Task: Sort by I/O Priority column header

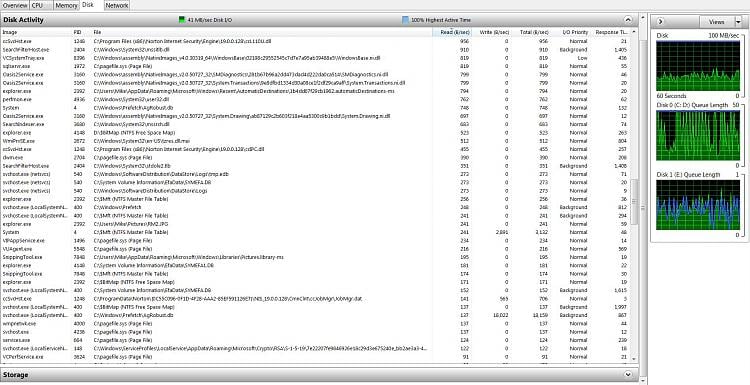Action: pos(570,32)
